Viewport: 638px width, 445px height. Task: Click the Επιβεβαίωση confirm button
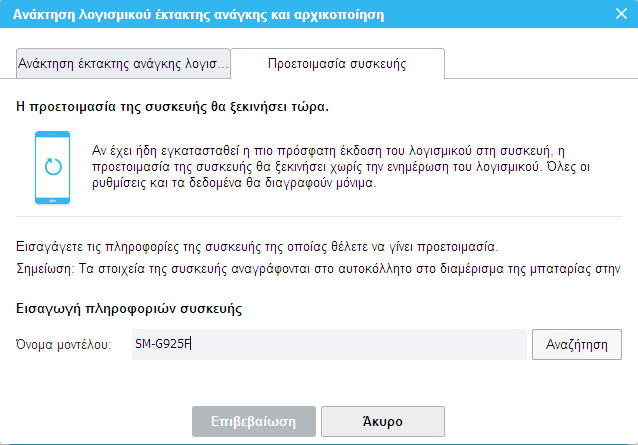tap(253, 421)
